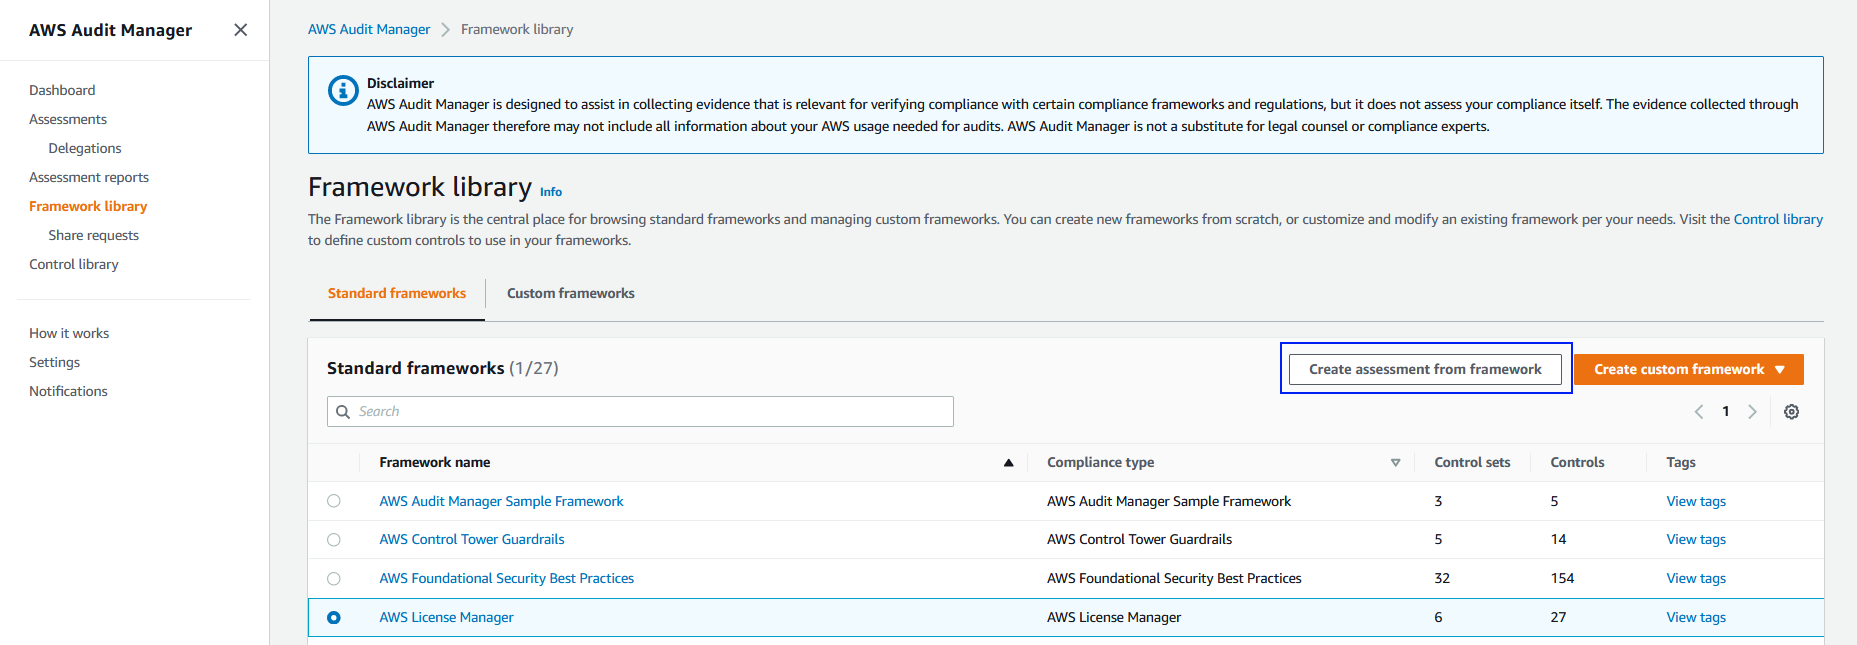The image size is (1857, 645).
Task: Click Tags column header
Action: pyautogui.click(x=1681, y=462)
